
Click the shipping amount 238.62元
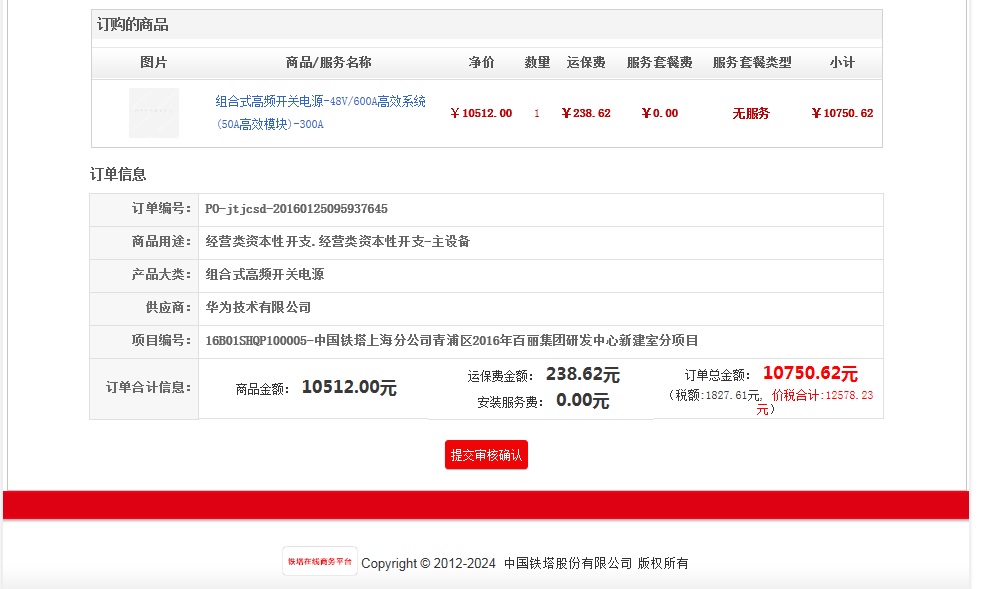(582, 374)
